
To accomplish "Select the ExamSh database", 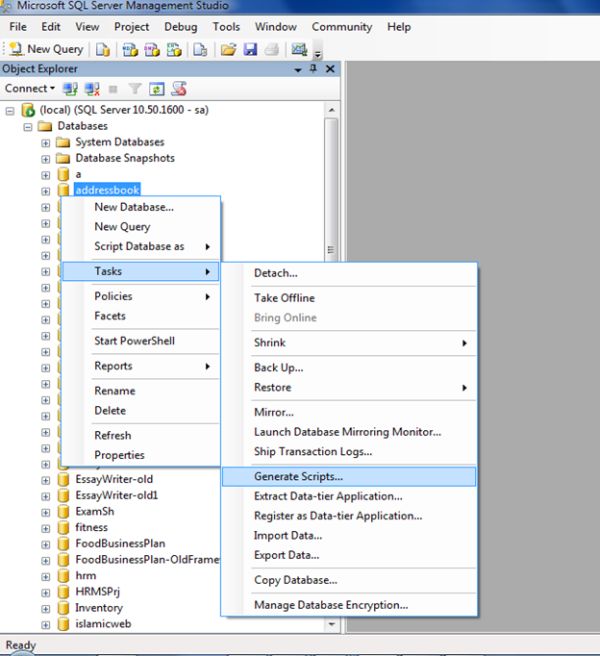I will (x=95, y=511).
